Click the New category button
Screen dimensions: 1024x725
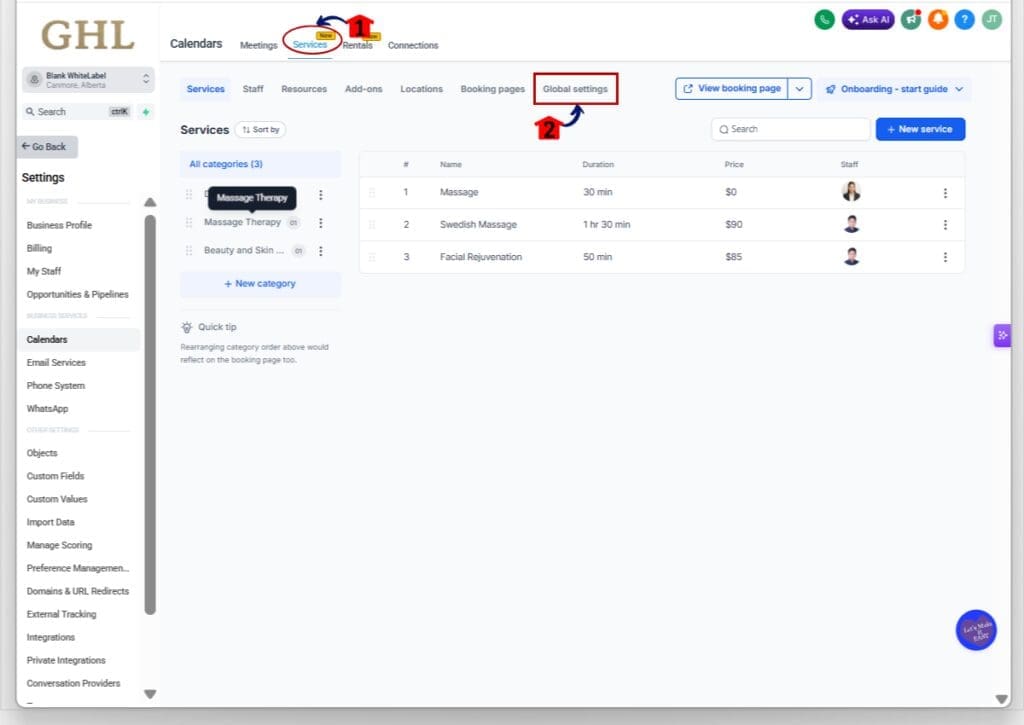[260, 283]
